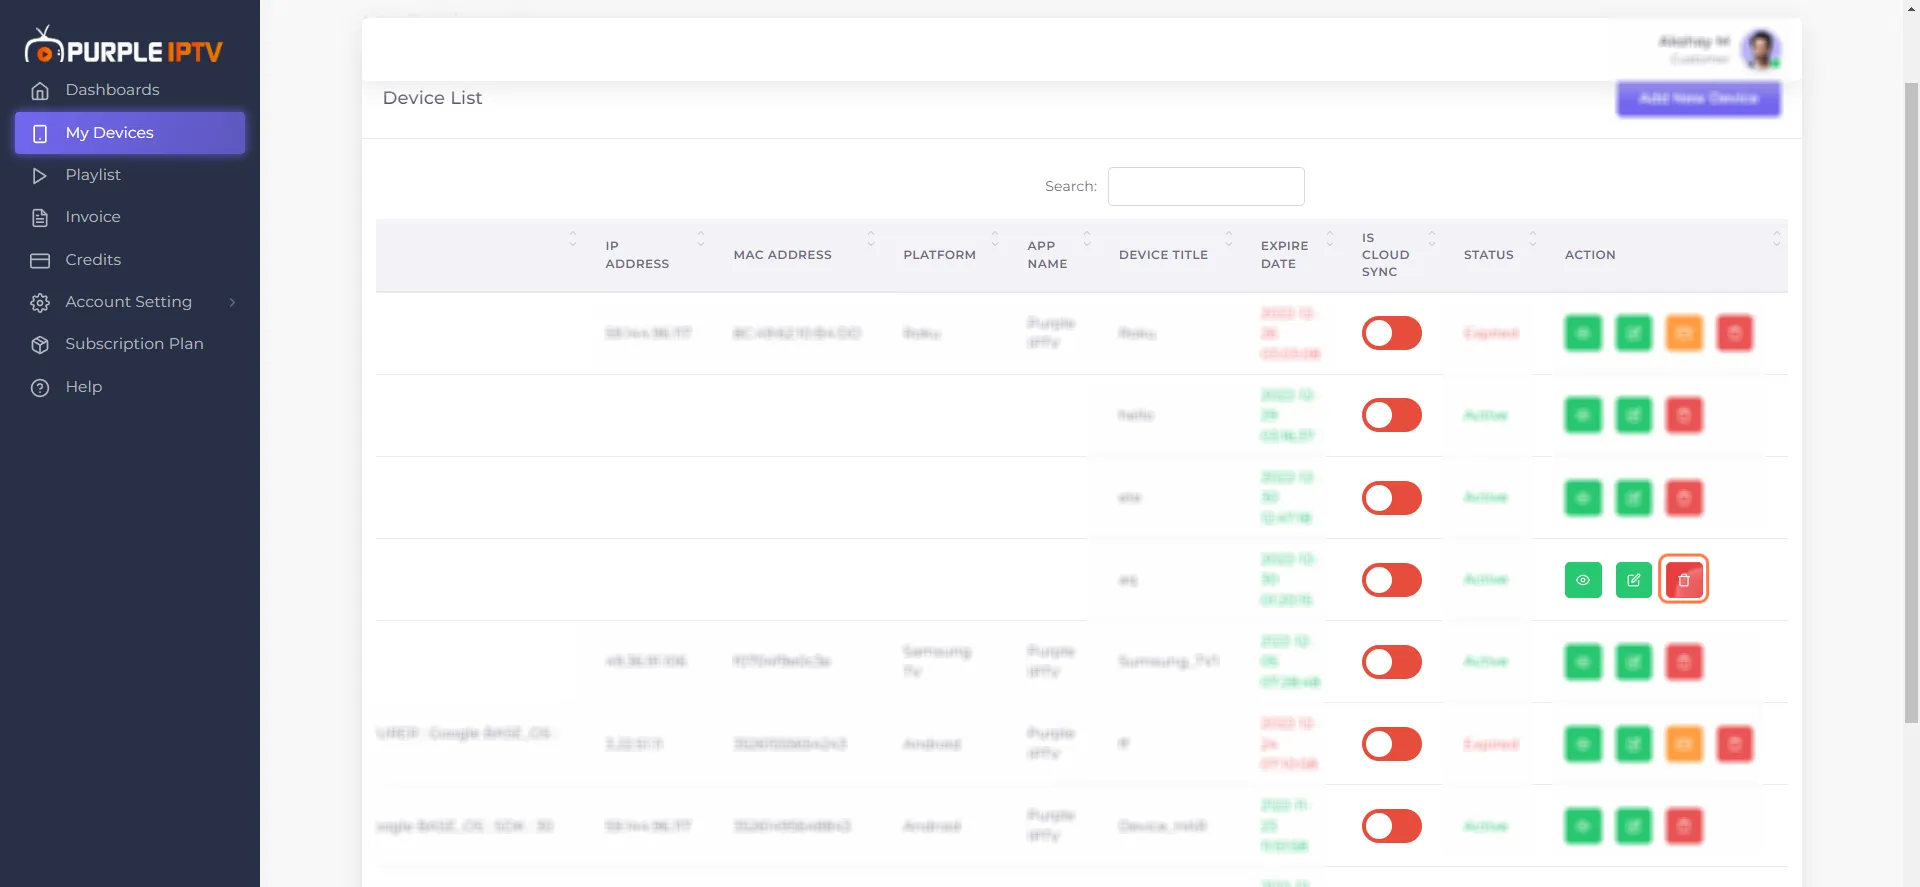Edit the device beside the outlined trash icon
Viewport: 1920px width, 887px height.
tap(1634, 580)
